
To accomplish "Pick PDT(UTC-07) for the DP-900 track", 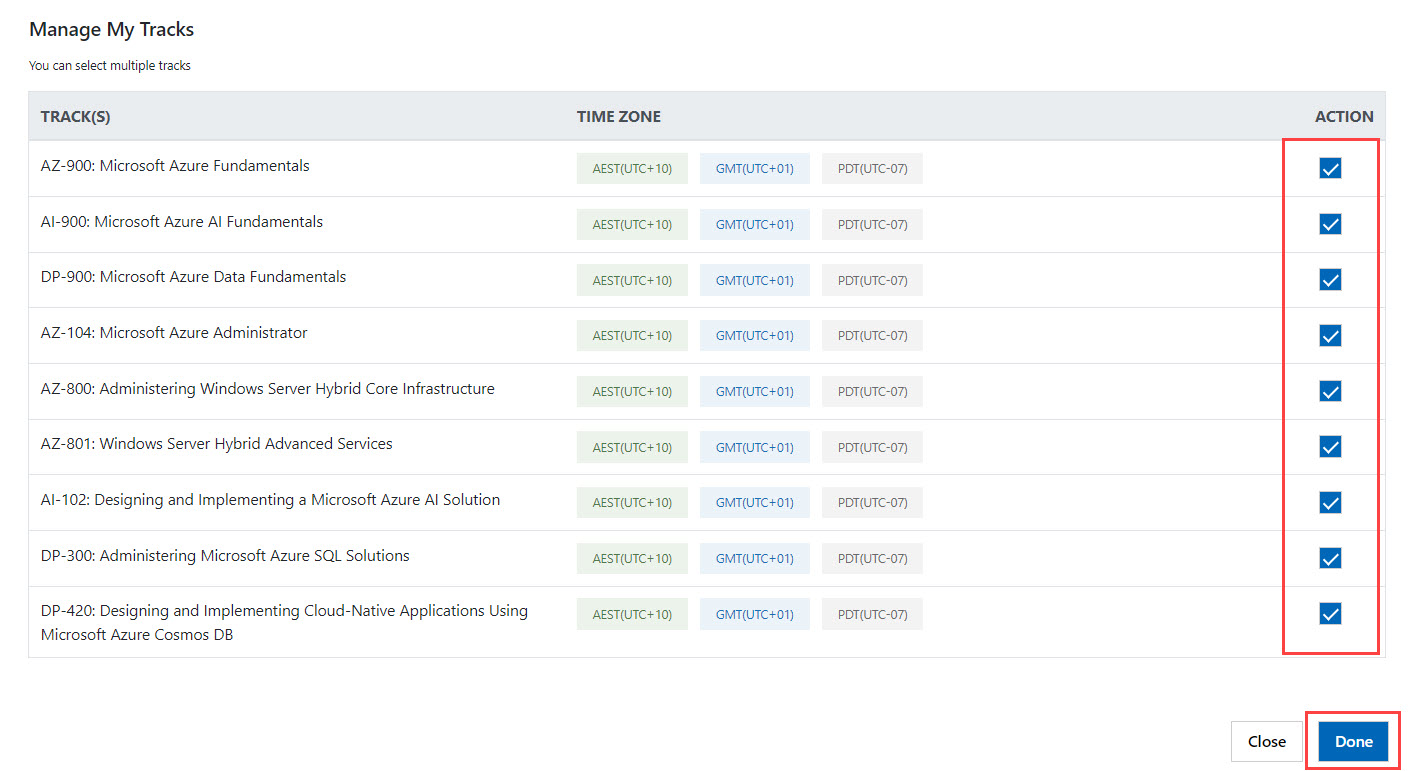I will coord(873,280).
